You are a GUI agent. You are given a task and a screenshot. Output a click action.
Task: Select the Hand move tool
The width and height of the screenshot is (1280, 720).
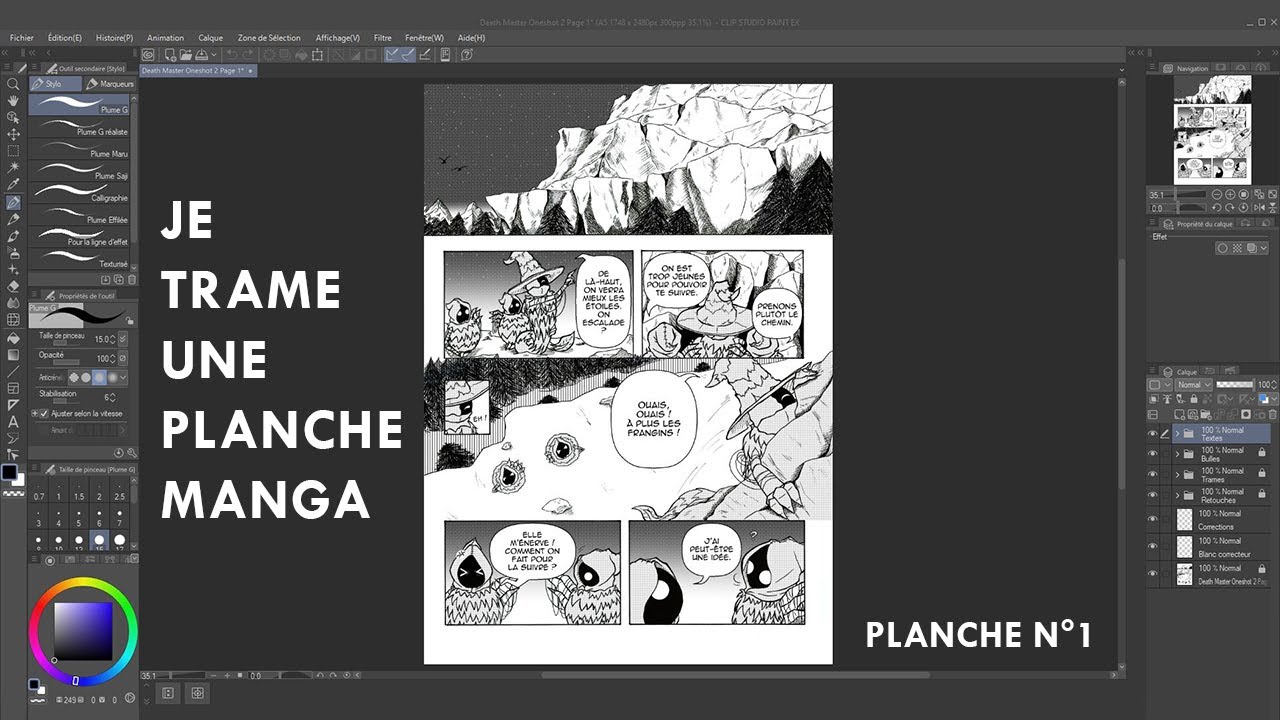click(13, 101)
